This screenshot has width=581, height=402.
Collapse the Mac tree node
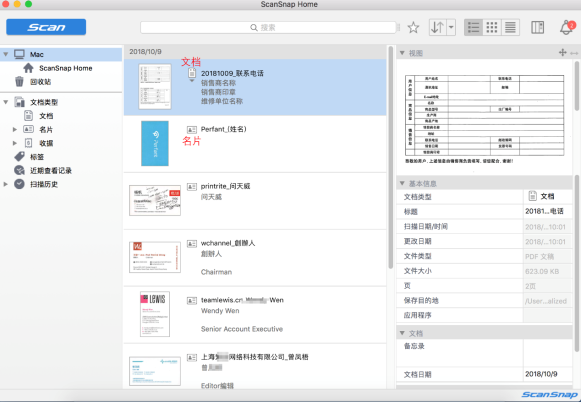(x=6, y=54)
